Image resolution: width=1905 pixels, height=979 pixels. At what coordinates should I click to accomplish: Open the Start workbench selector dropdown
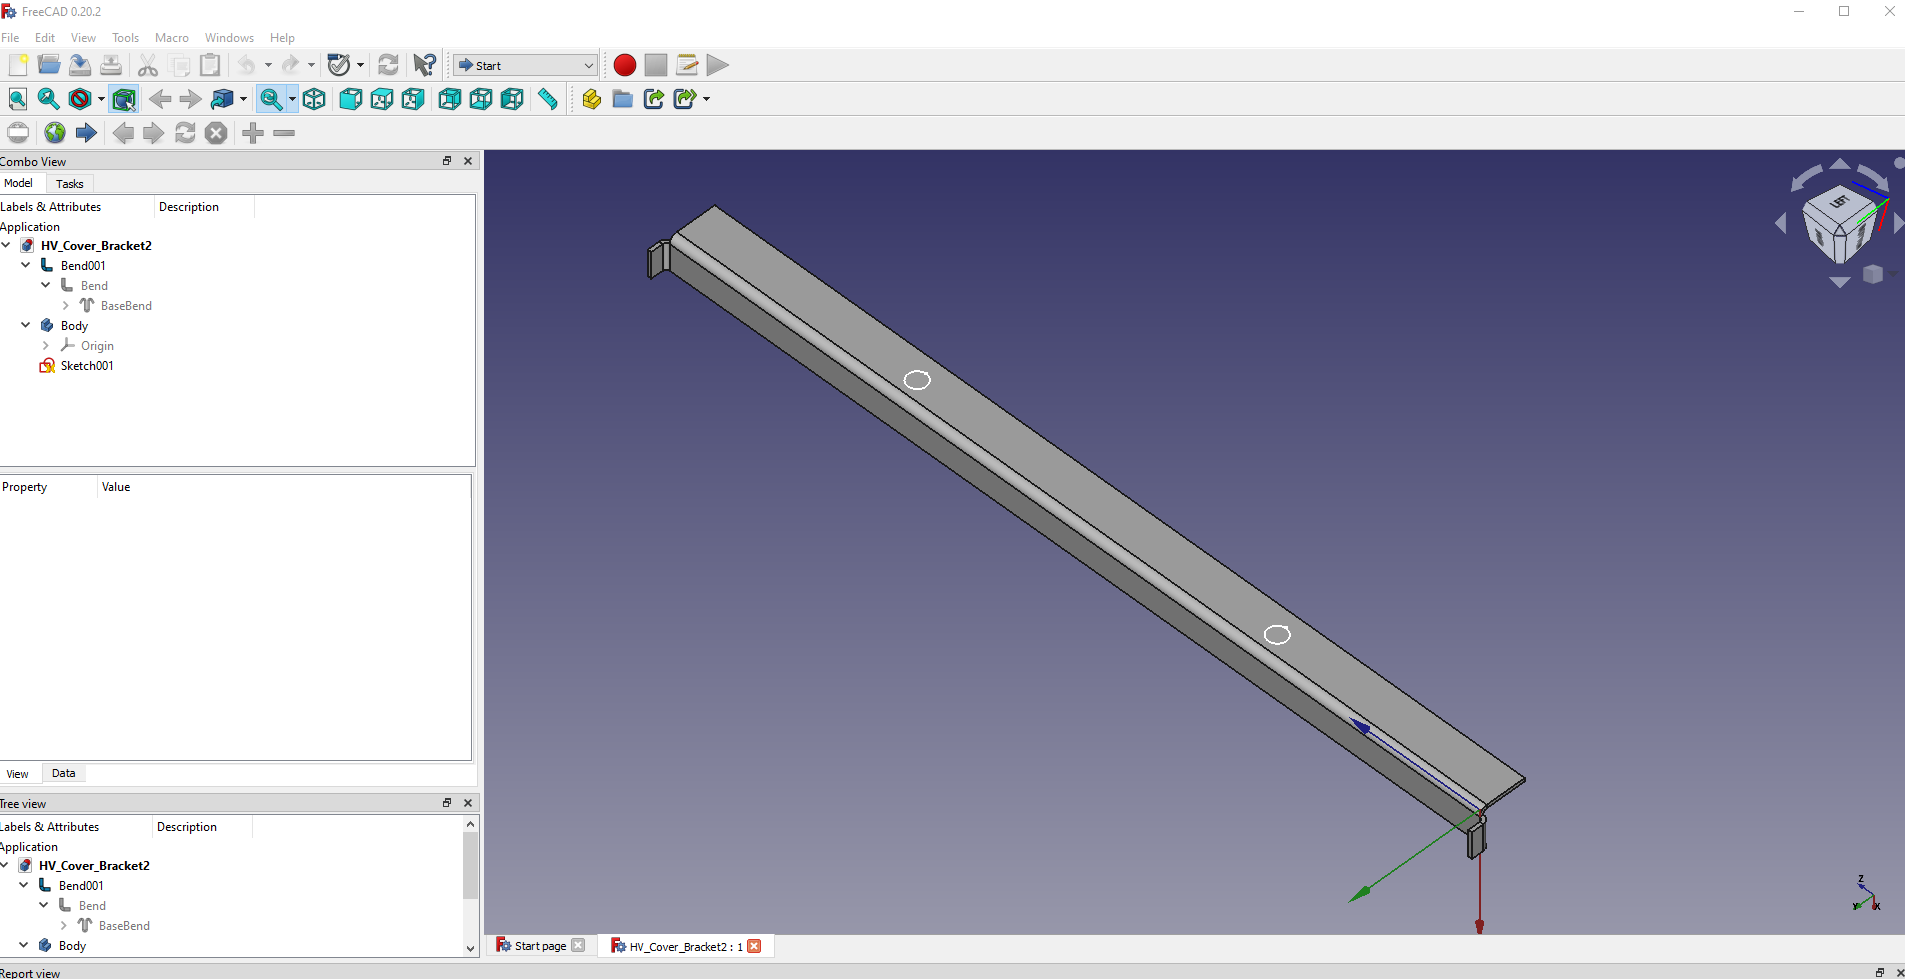pos(526,65)
